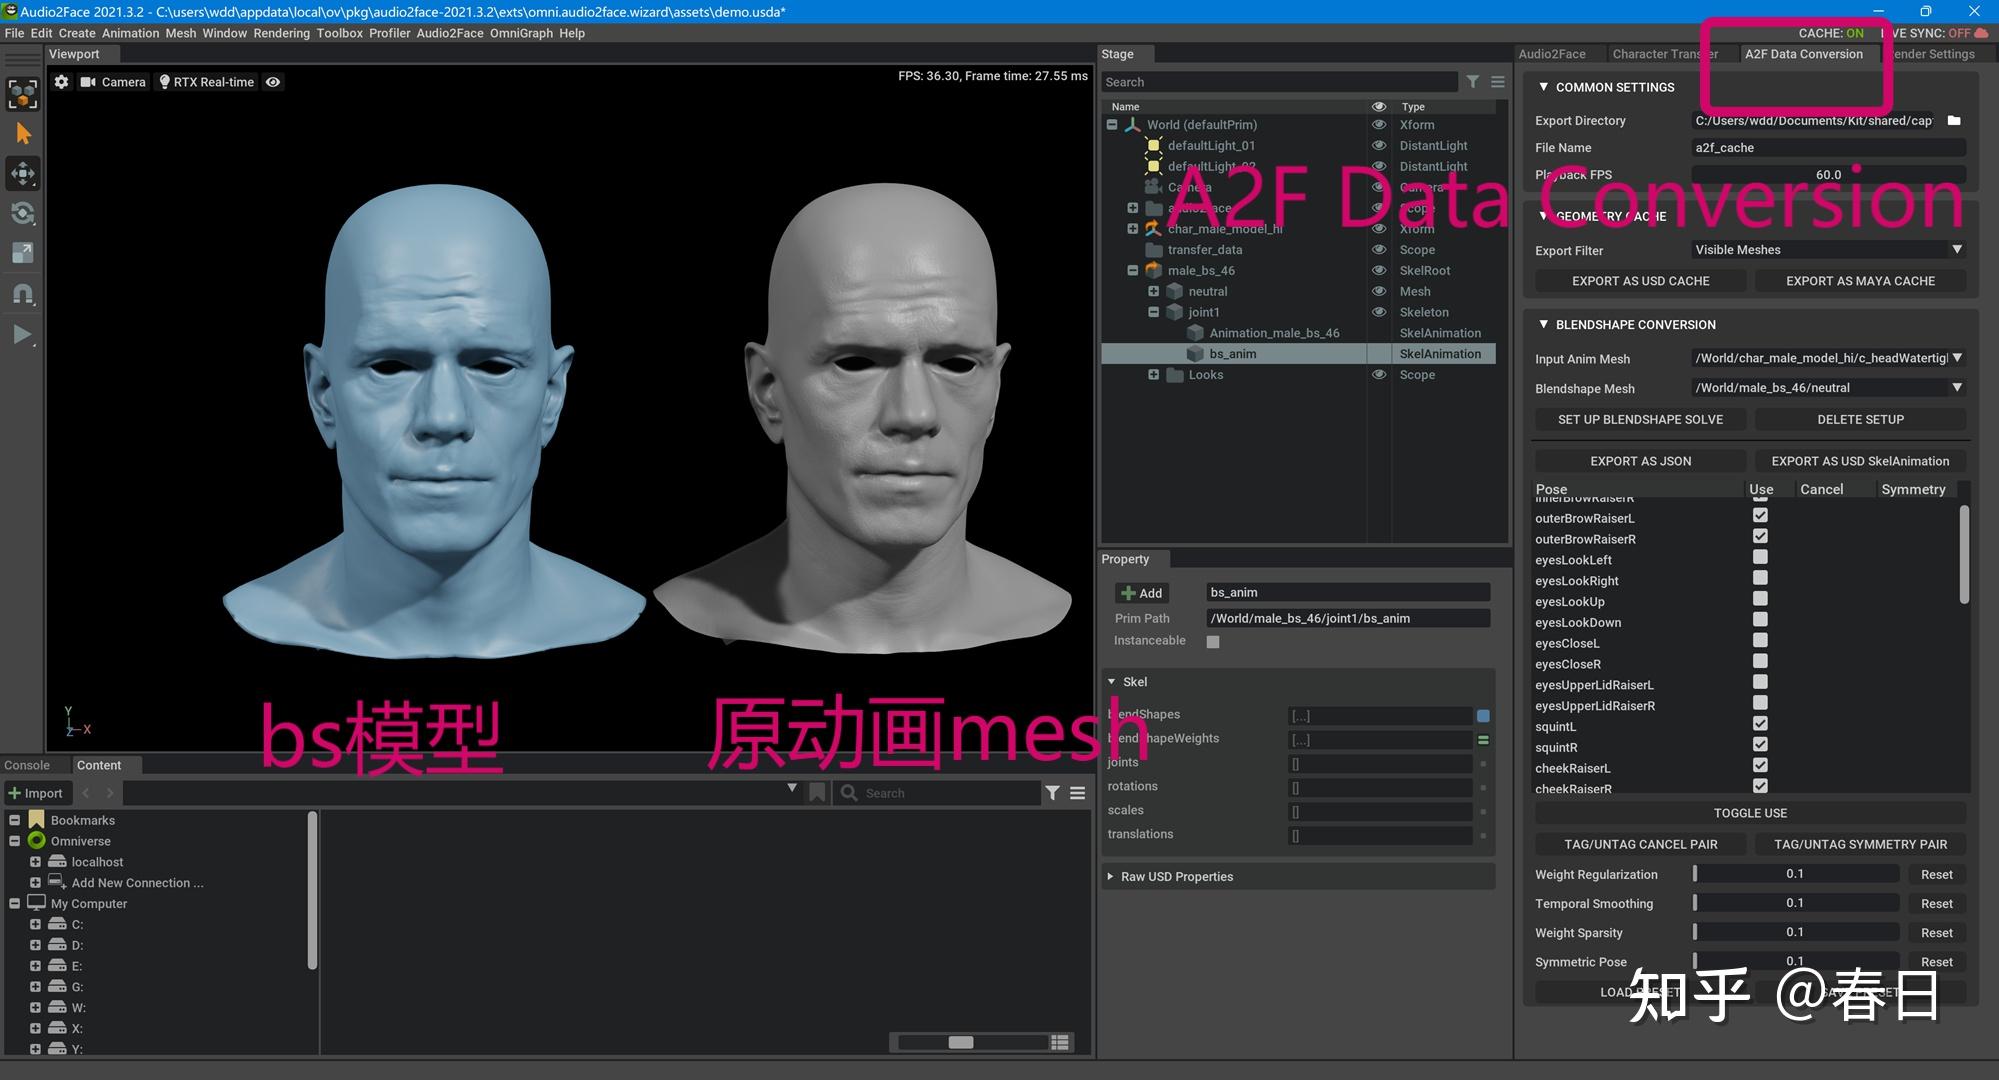Image resolution: width=1999 pixels, height=1080 pixels.
Task: Select the Move tool in the left toolbar
Action: (x=22, y=173)
